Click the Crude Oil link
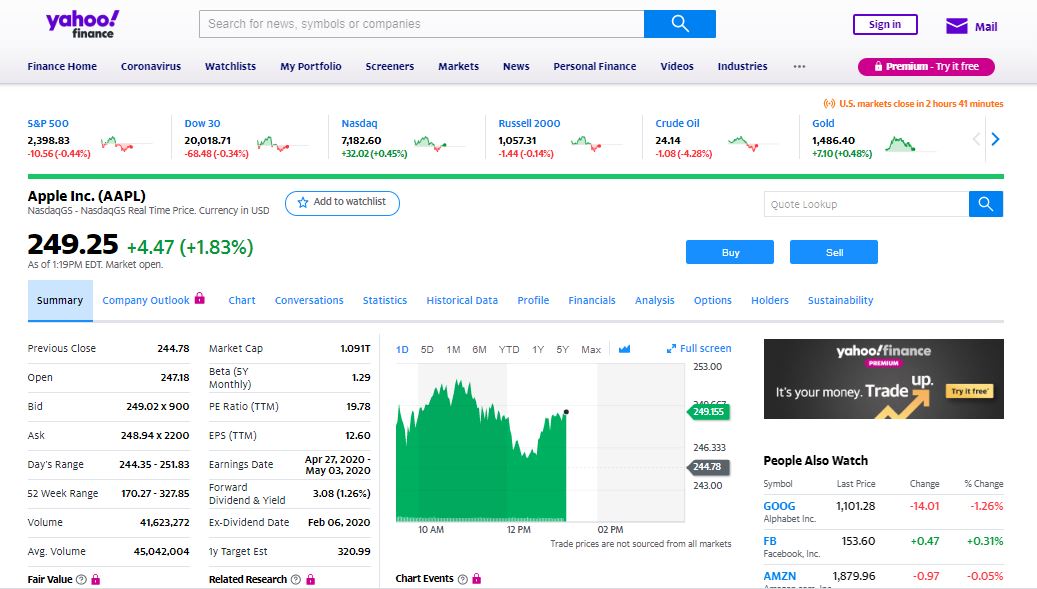This screenshot has height=589, width=1037. click(677, 123)
